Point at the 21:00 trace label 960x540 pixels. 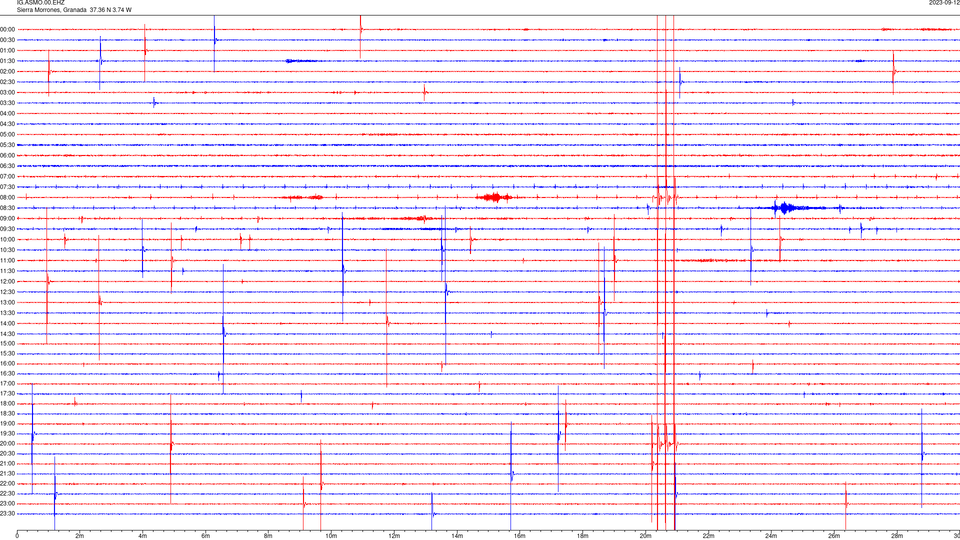(x=8, y=463)
